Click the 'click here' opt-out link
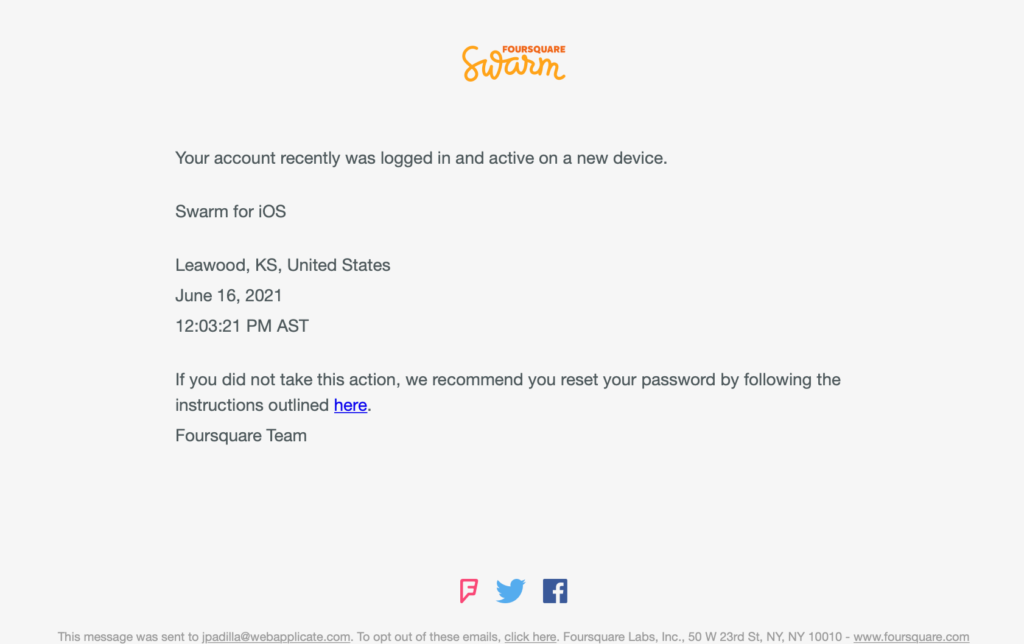Viewport: 1024px width, 644px height. coord(530,636)
